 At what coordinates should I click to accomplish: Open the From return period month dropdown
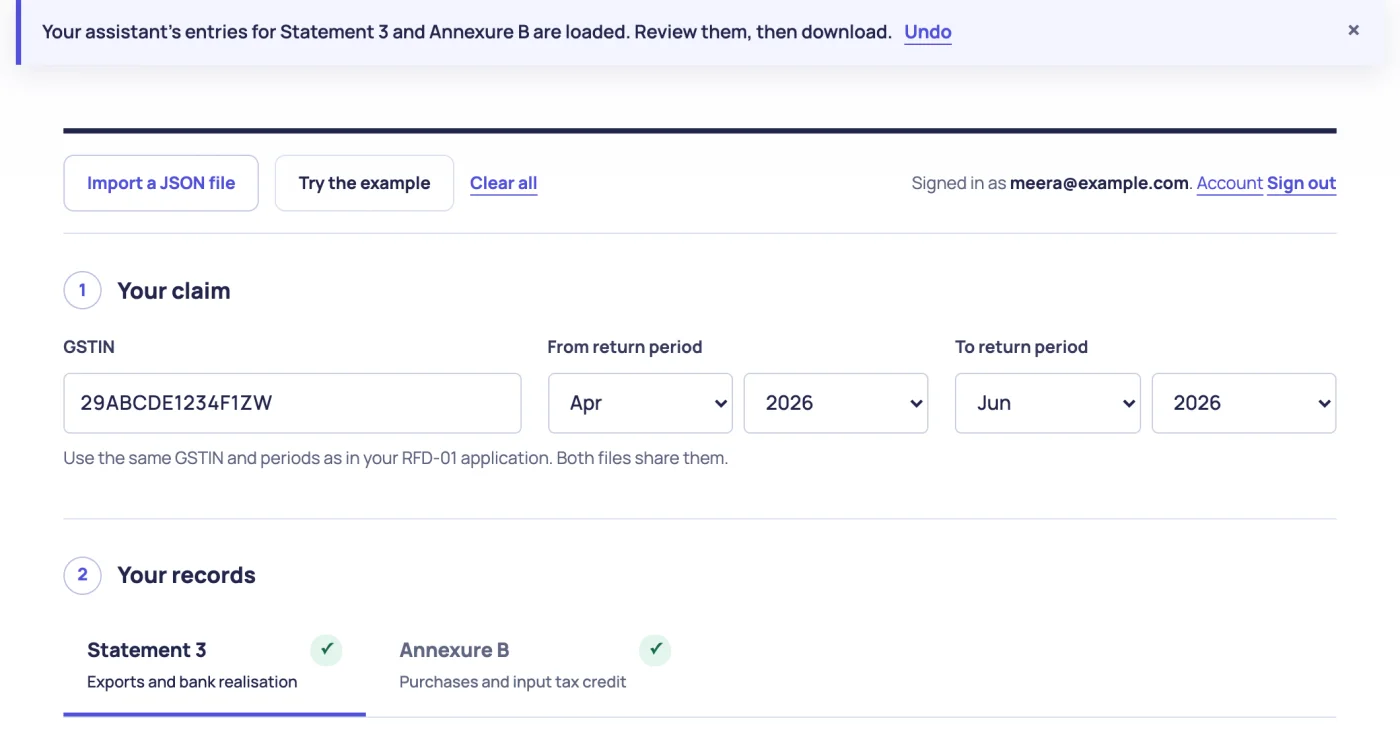tap(640, 403)
